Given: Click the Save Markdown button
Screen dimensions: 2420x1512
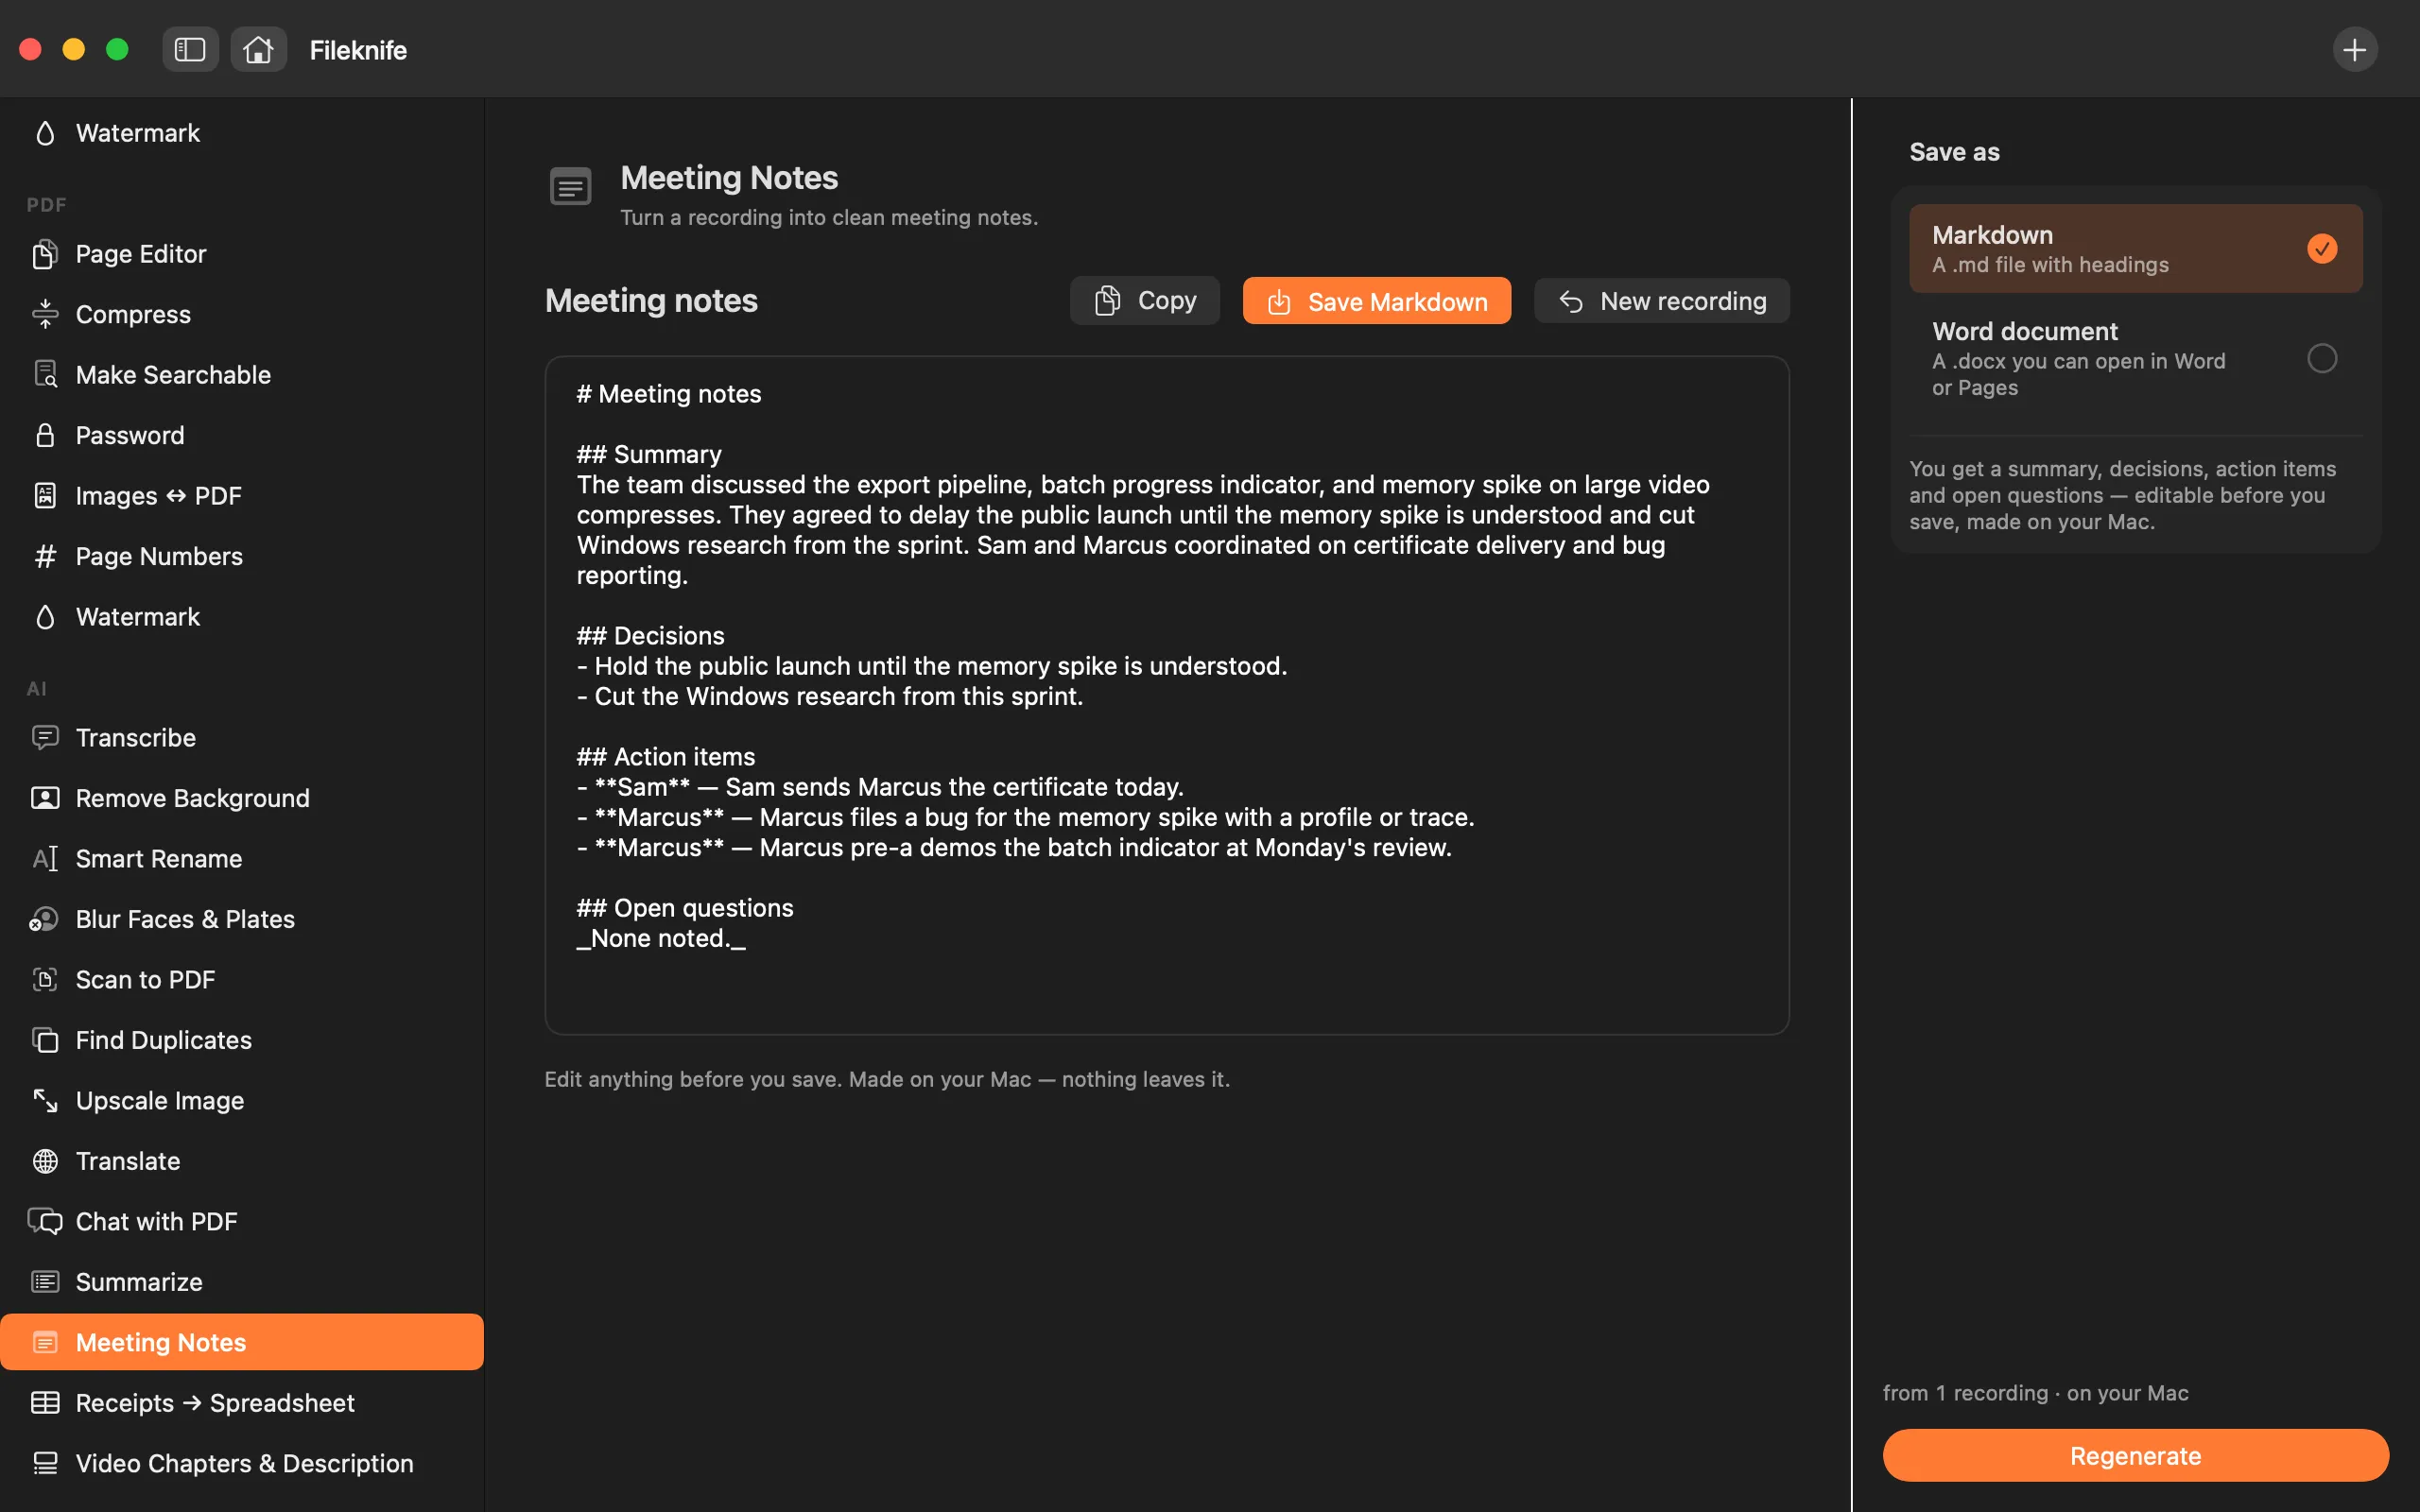Looking at the screenshot, I should [1376, 301].
